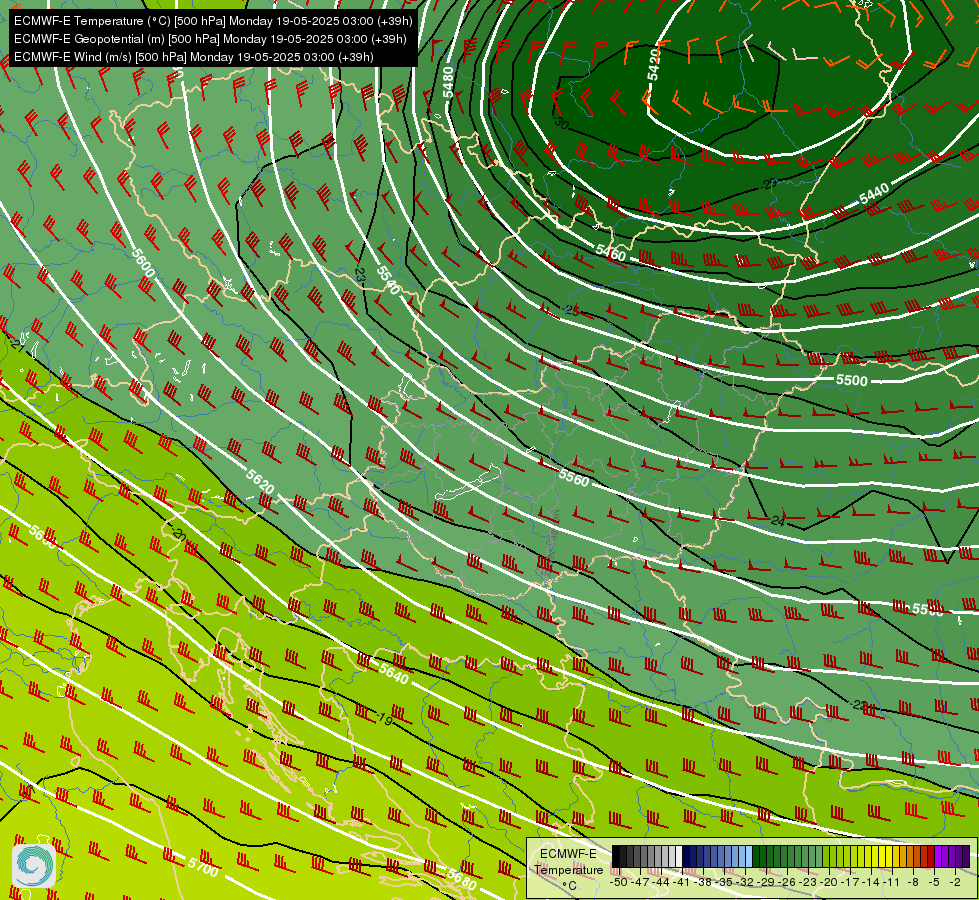Image resolution: width=979 pixels, height=900 pixels.
Task: Click the -8 legend scale value
Action: (913, 882)
